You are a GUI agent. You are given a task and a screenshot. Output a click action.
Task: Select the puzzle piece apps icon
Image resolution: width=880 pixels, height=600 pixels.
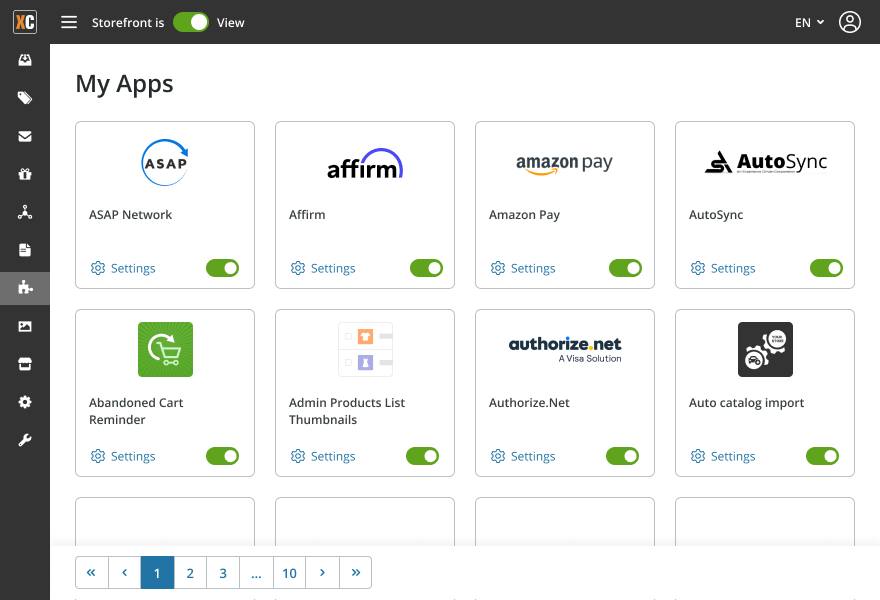(25, 288)
